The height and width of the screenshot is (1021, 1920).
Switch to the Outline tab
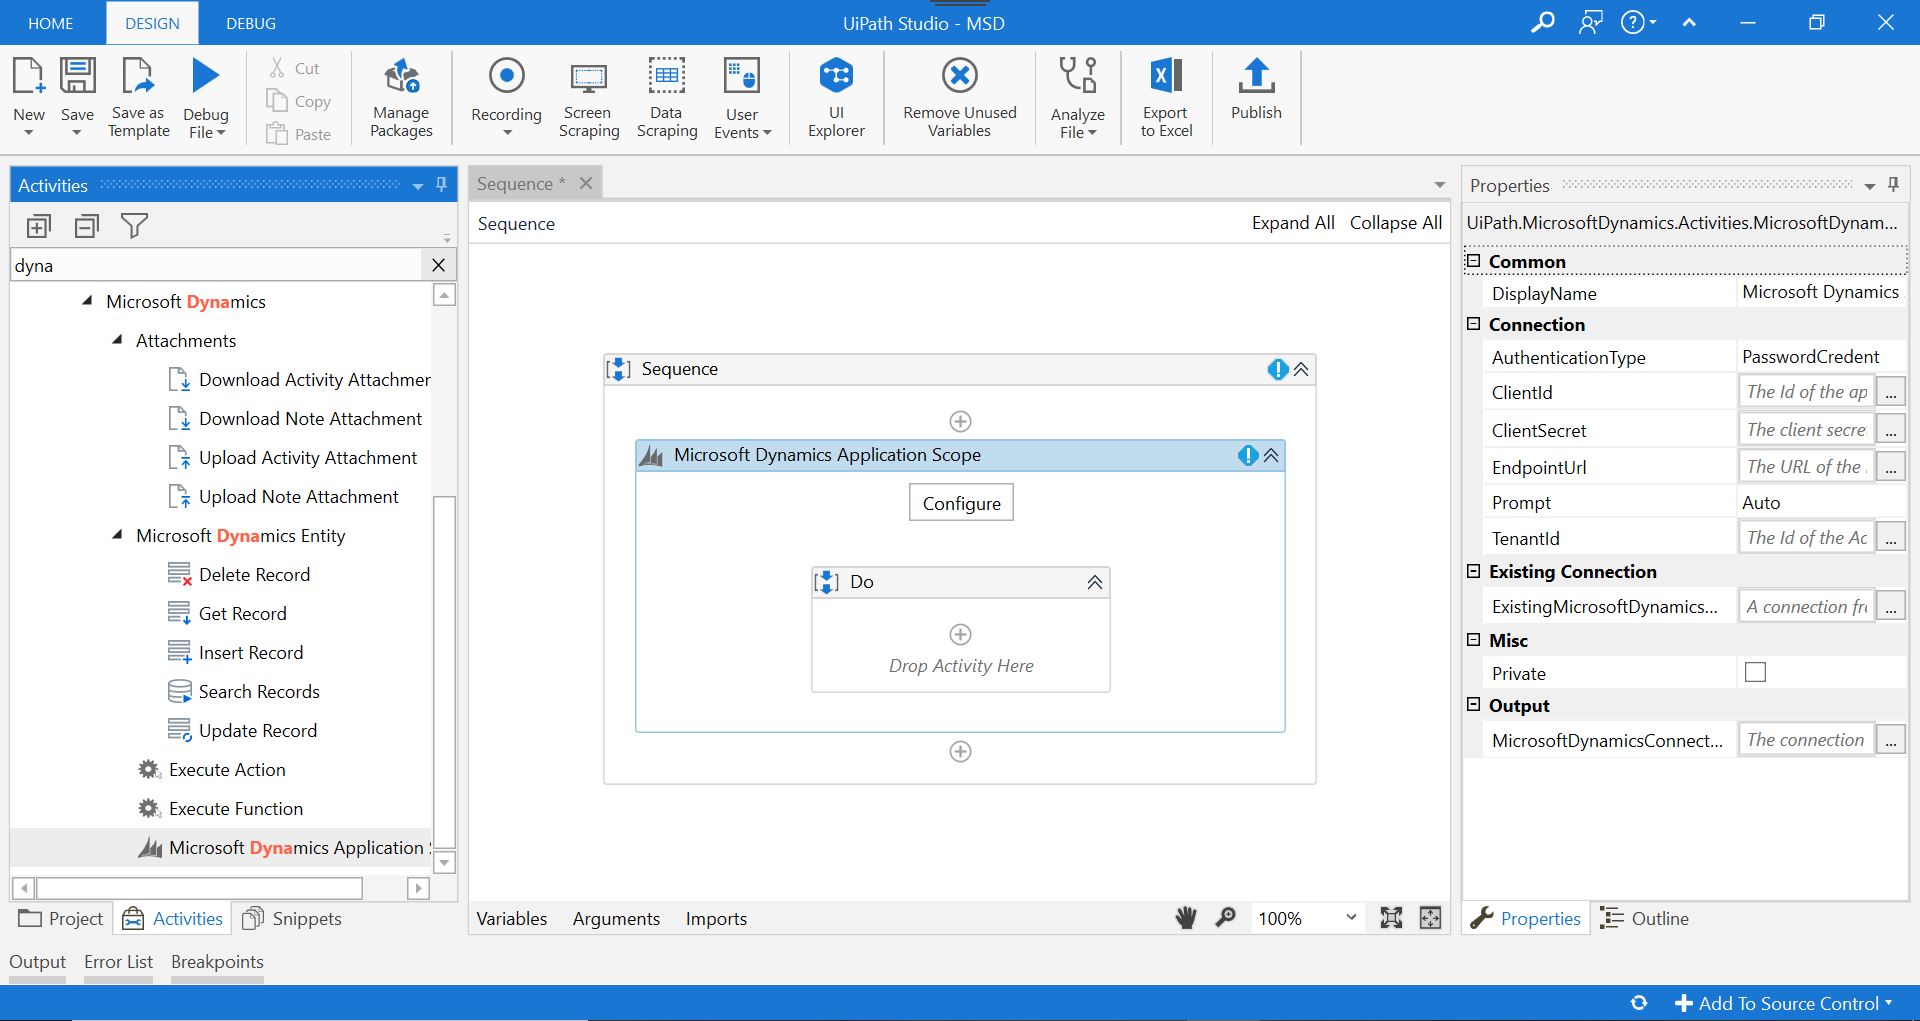[x=1645, y=918]
